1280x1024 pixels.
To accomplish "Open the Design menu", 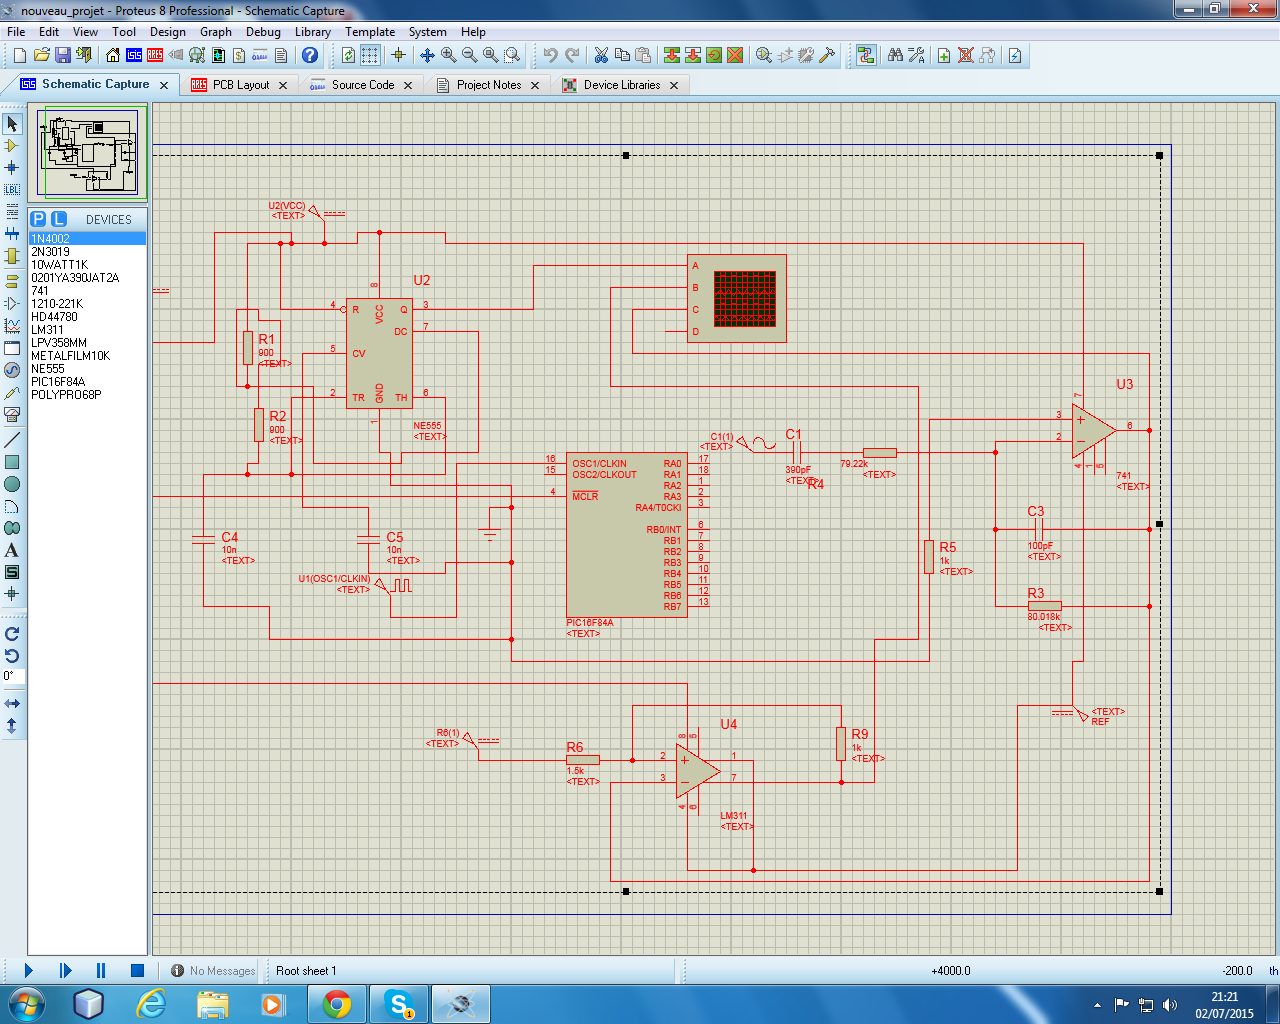I will (168, 32).
